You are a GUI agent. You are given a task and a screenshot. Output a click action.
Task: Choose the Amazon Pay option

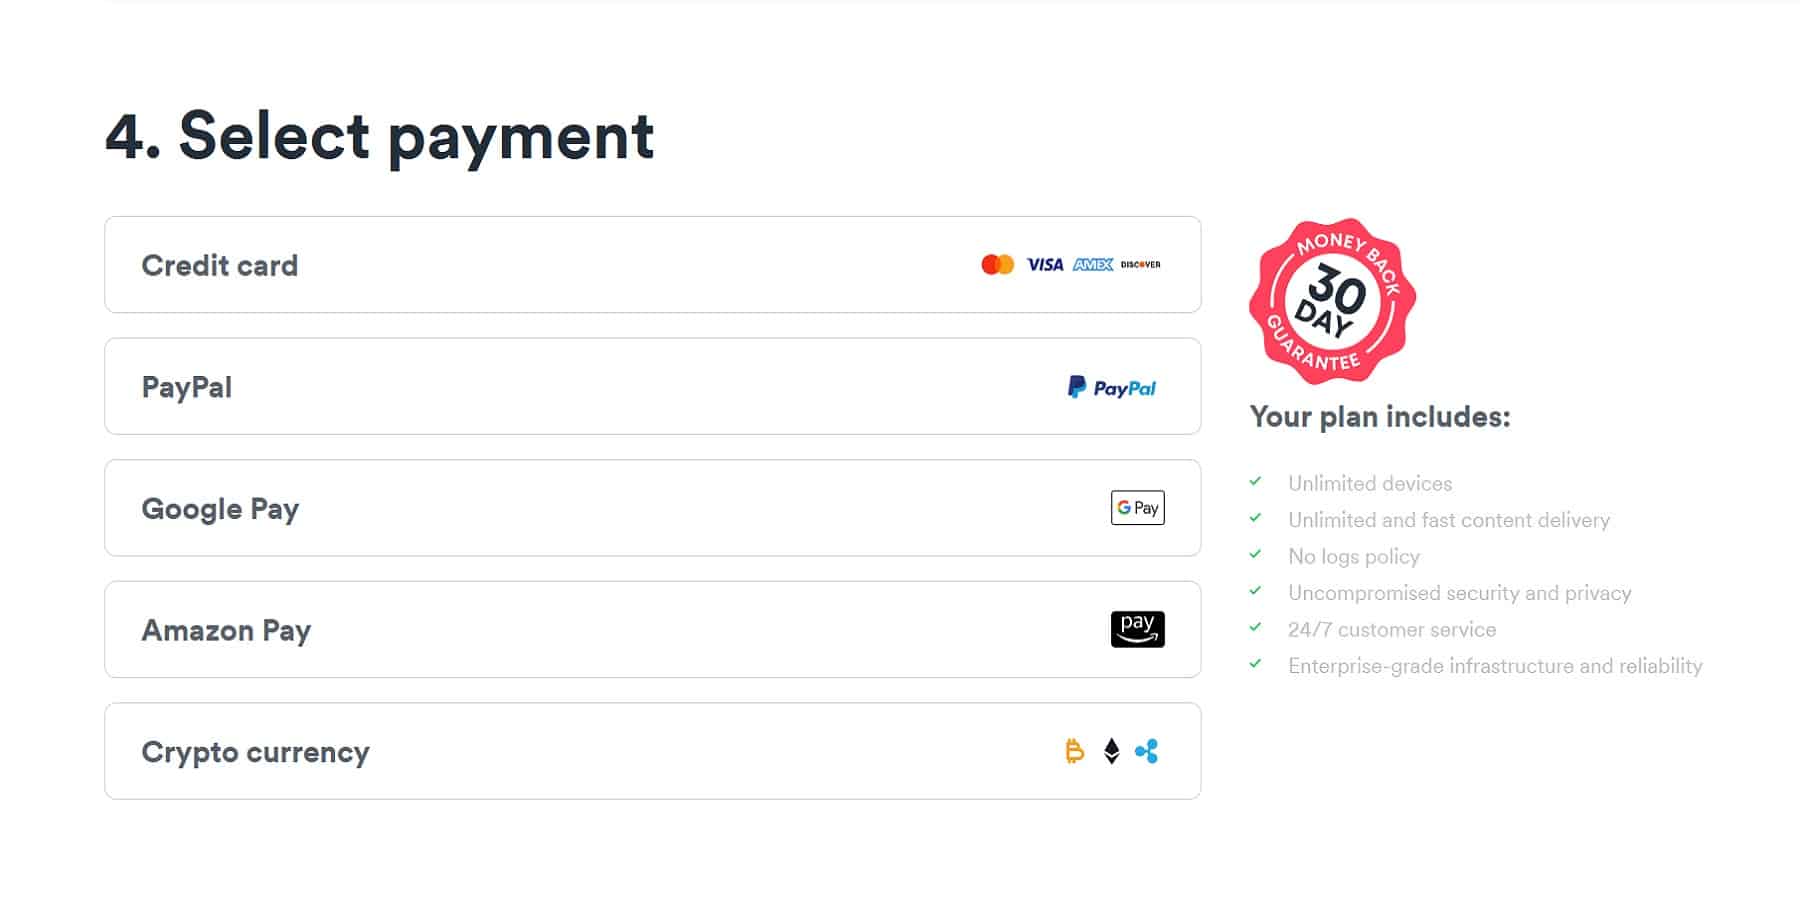pos(653,630)
